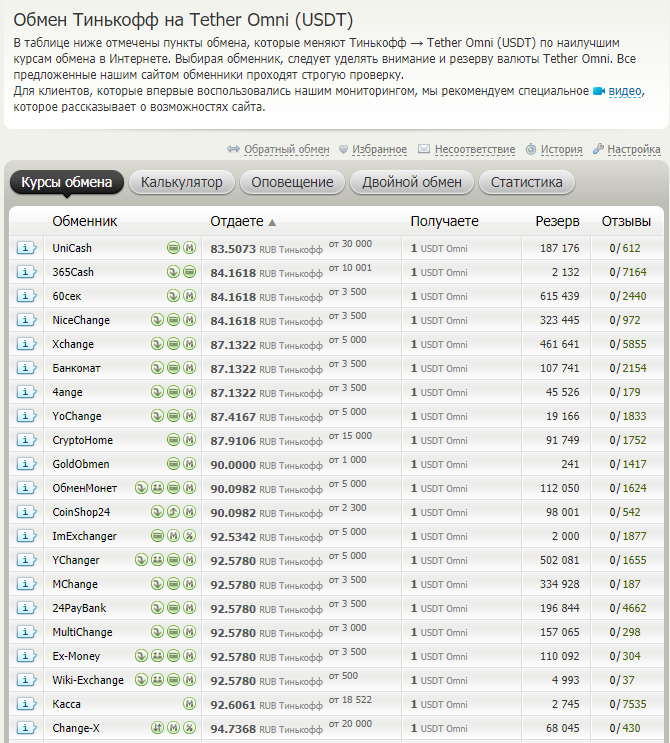Open info icon for GoldObmen row
The width and height of the screenshot is (670, 743).
point(27,464)
